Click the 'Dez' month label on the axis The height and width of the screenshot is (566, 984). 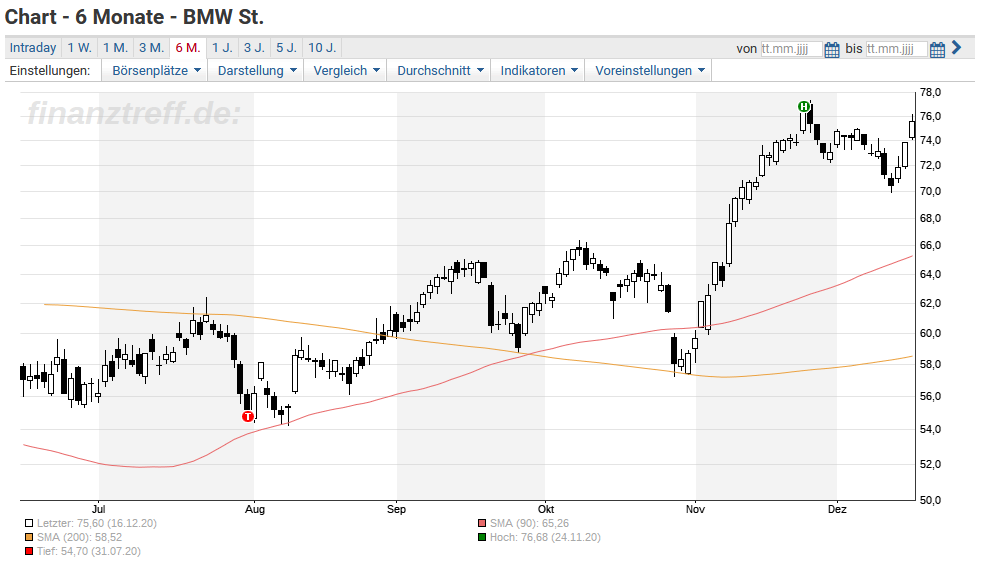click(837, 509)
